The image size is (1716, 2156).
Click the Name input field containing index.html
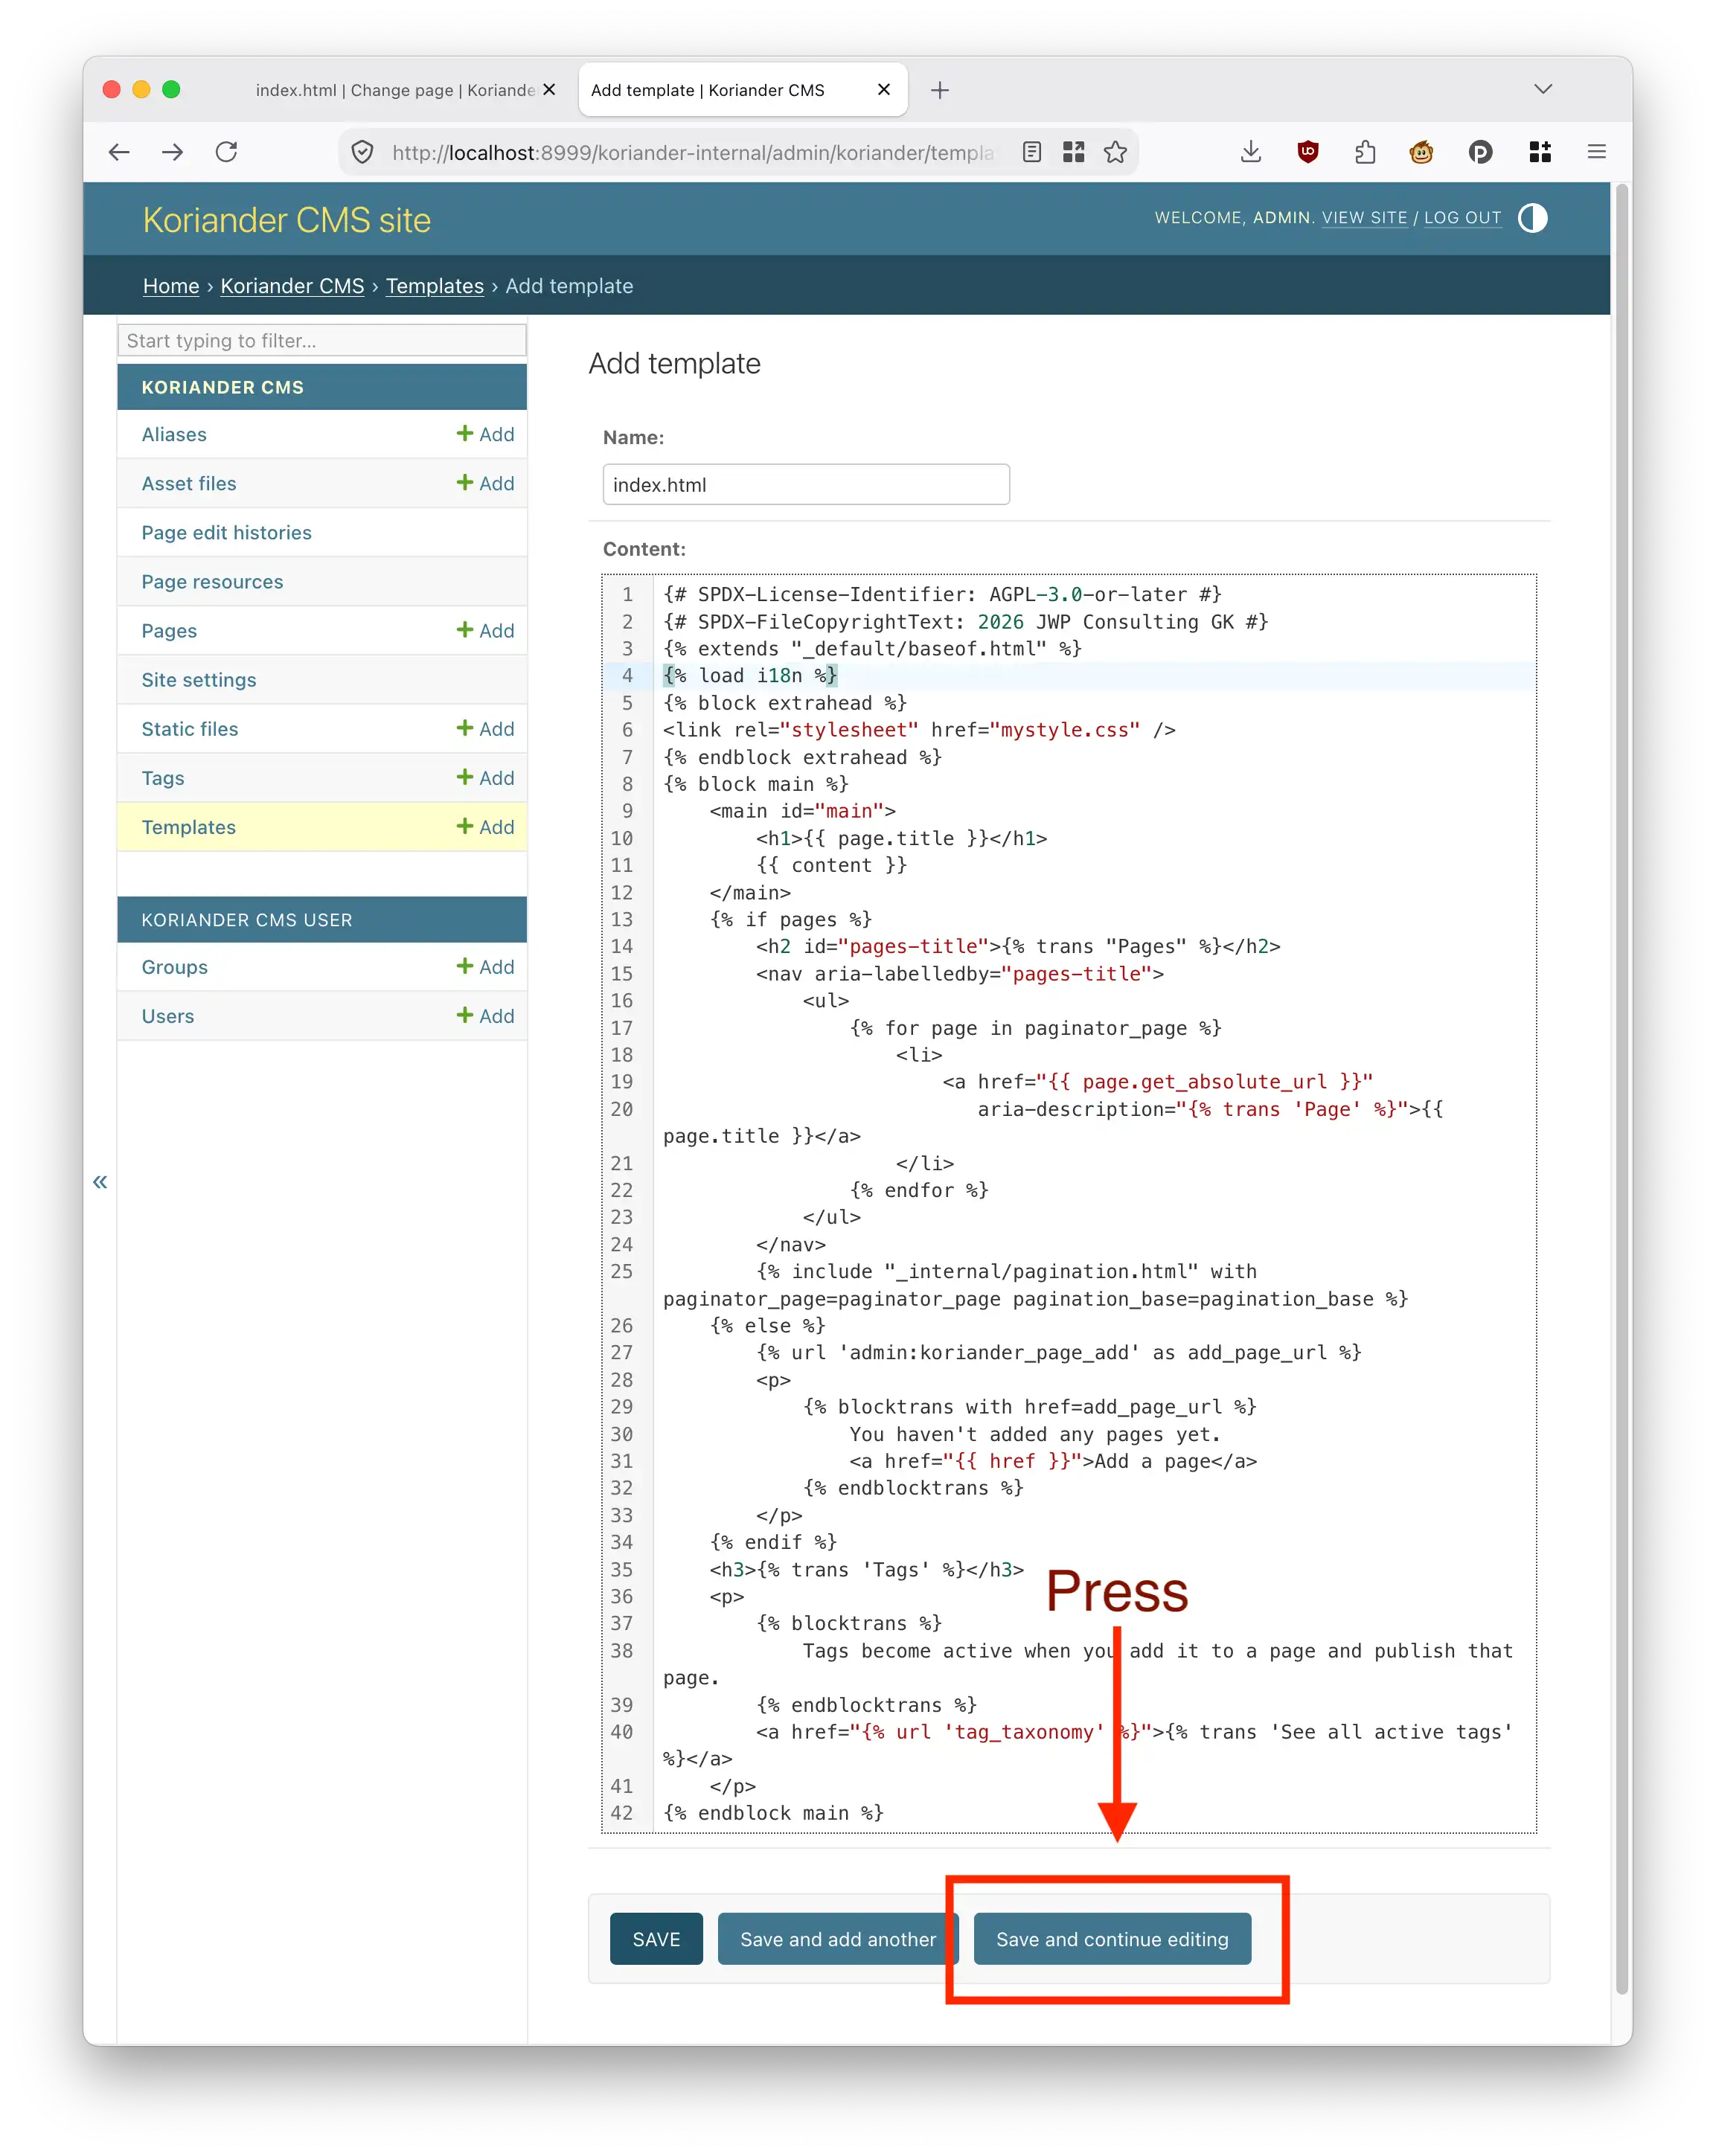(806, 485)
